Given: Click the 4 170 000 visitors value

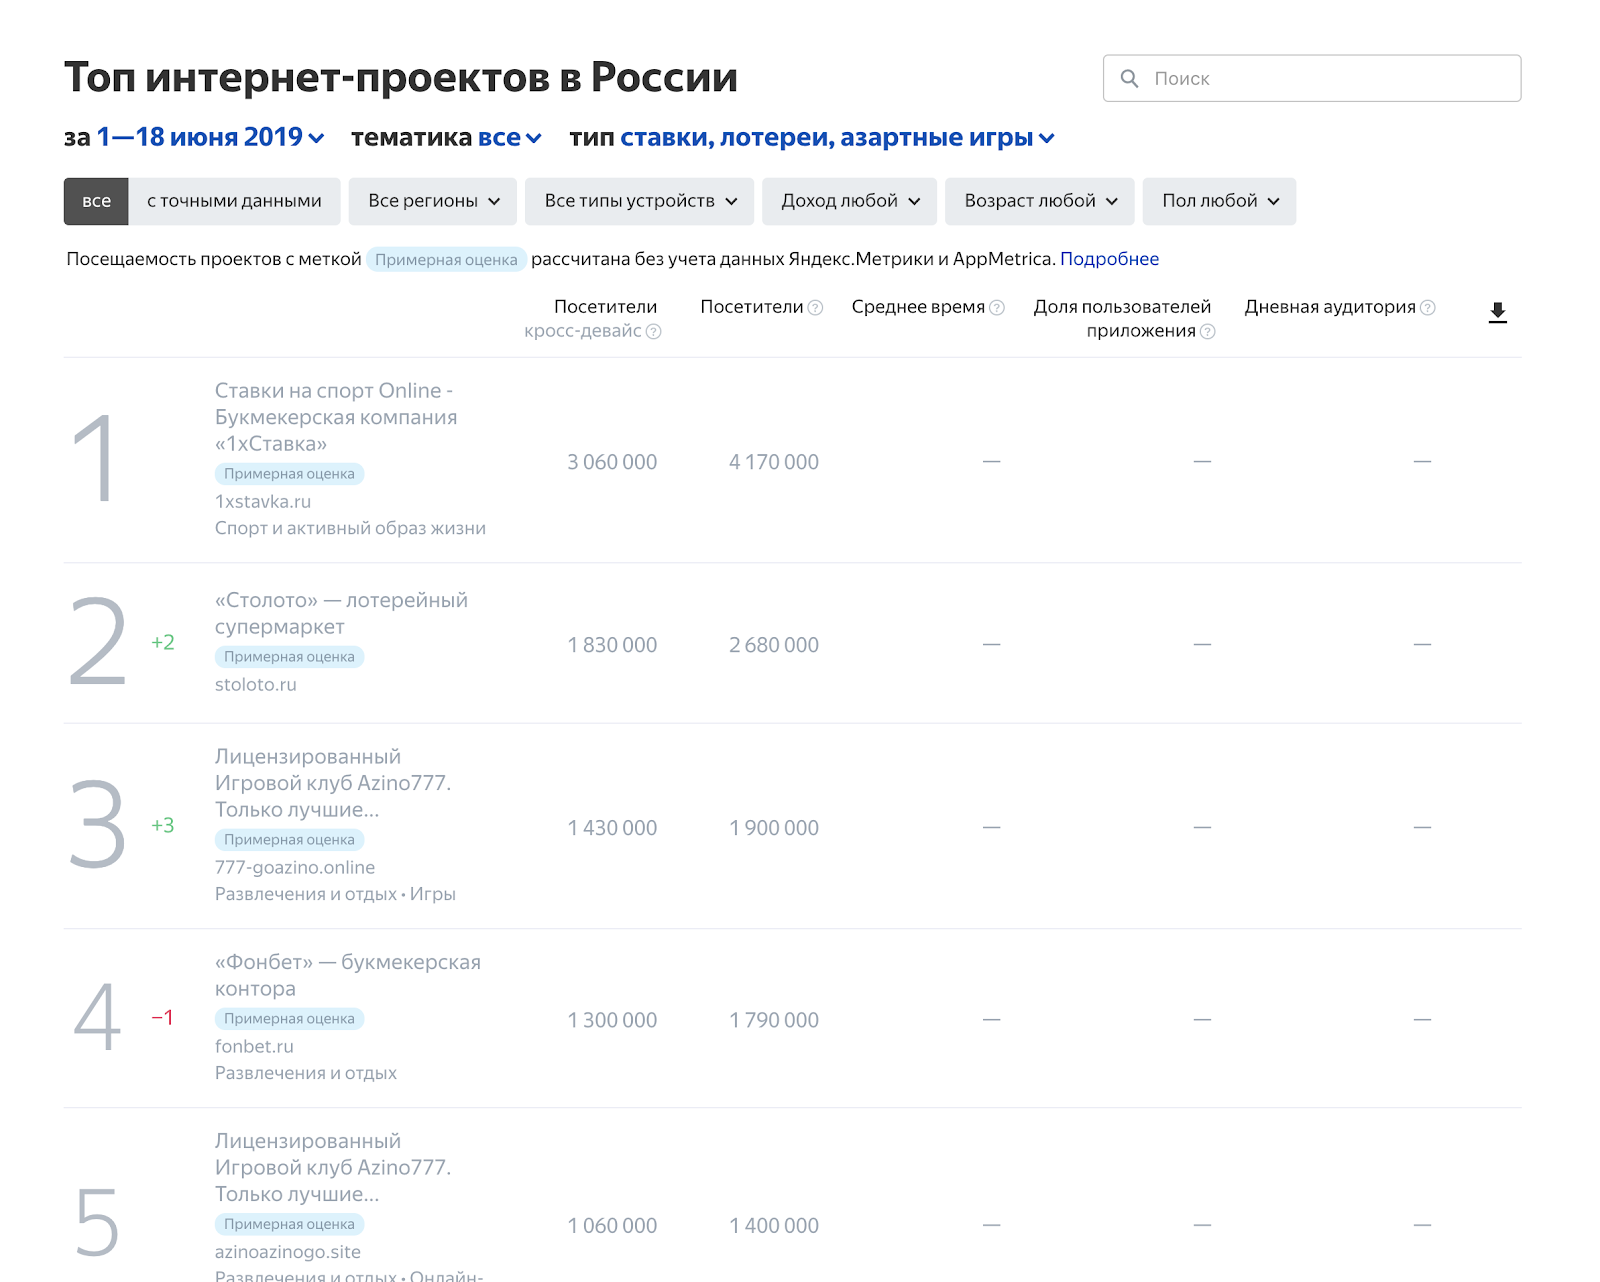Looking at the screenshot, I should (774, 462).
